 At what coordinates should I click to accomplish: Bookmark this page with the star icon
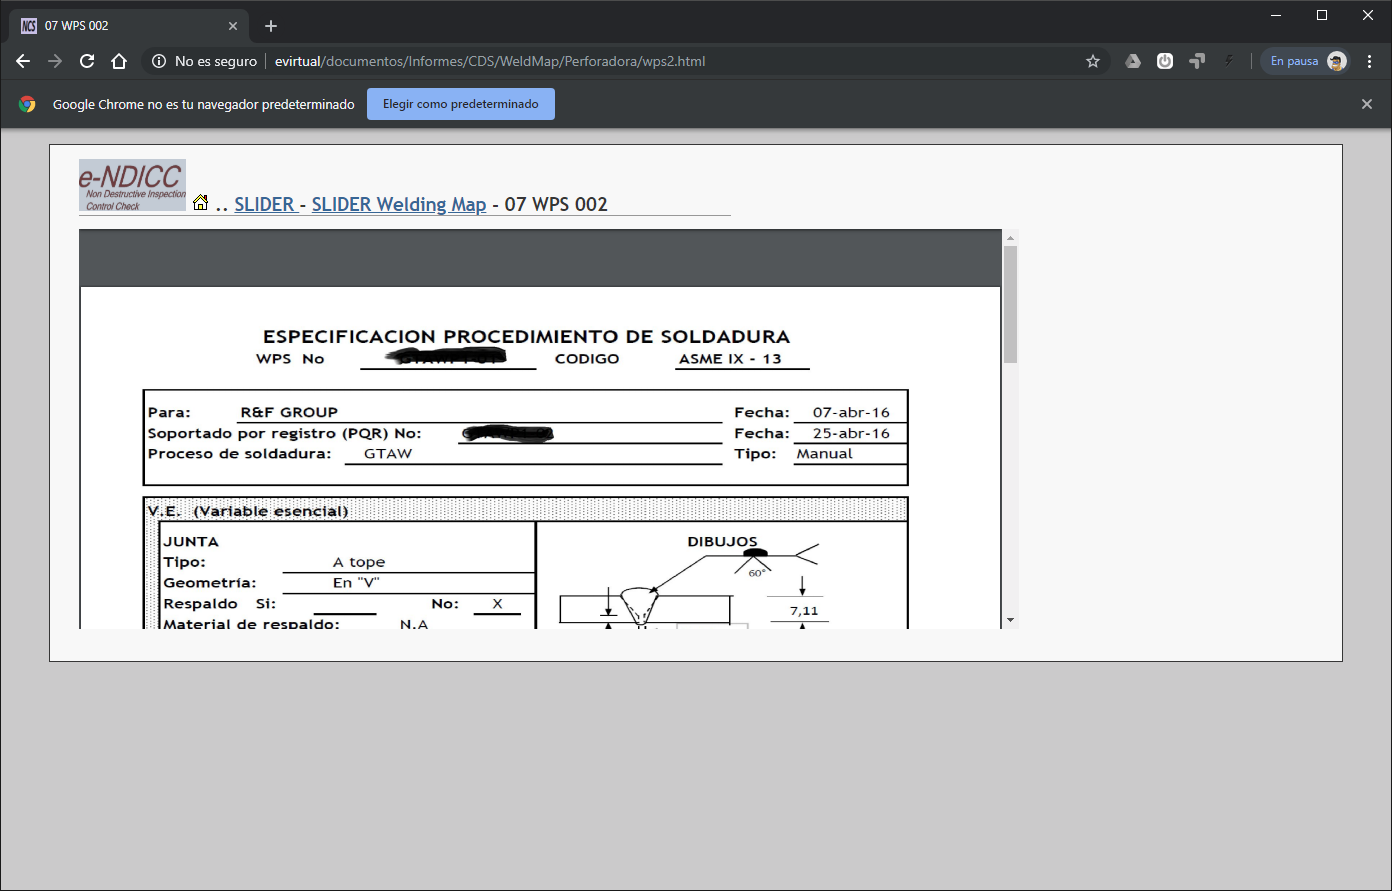[x=1093, y=61]
